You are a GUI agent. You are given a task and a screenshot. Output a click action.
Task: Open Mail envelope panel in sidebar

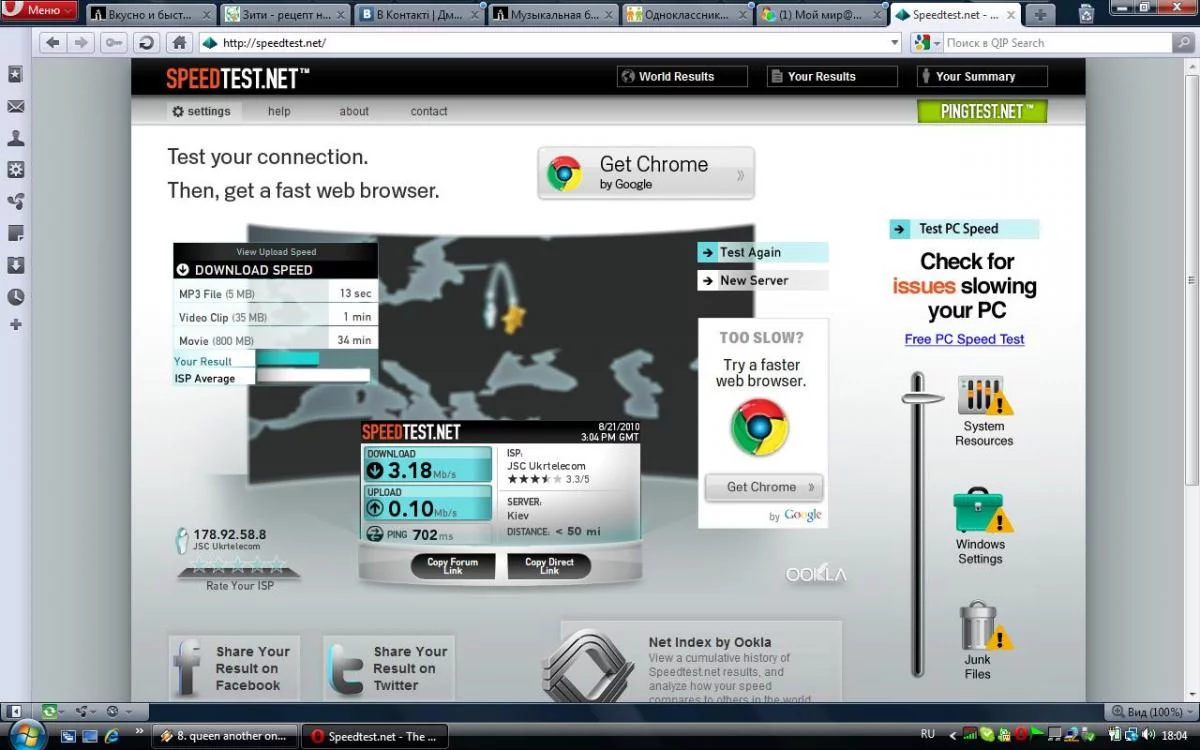[x=16, y=107]
